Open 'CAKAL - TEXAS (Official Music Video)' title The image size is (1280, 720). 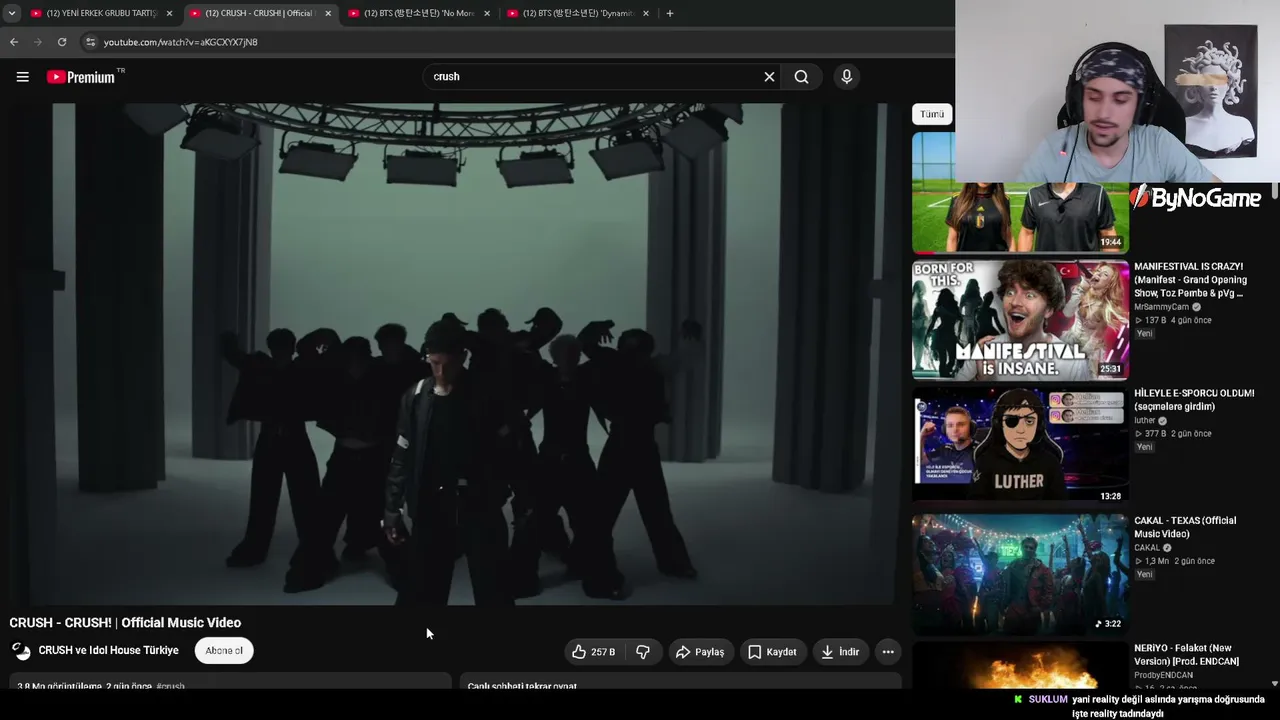(1185, 527)
